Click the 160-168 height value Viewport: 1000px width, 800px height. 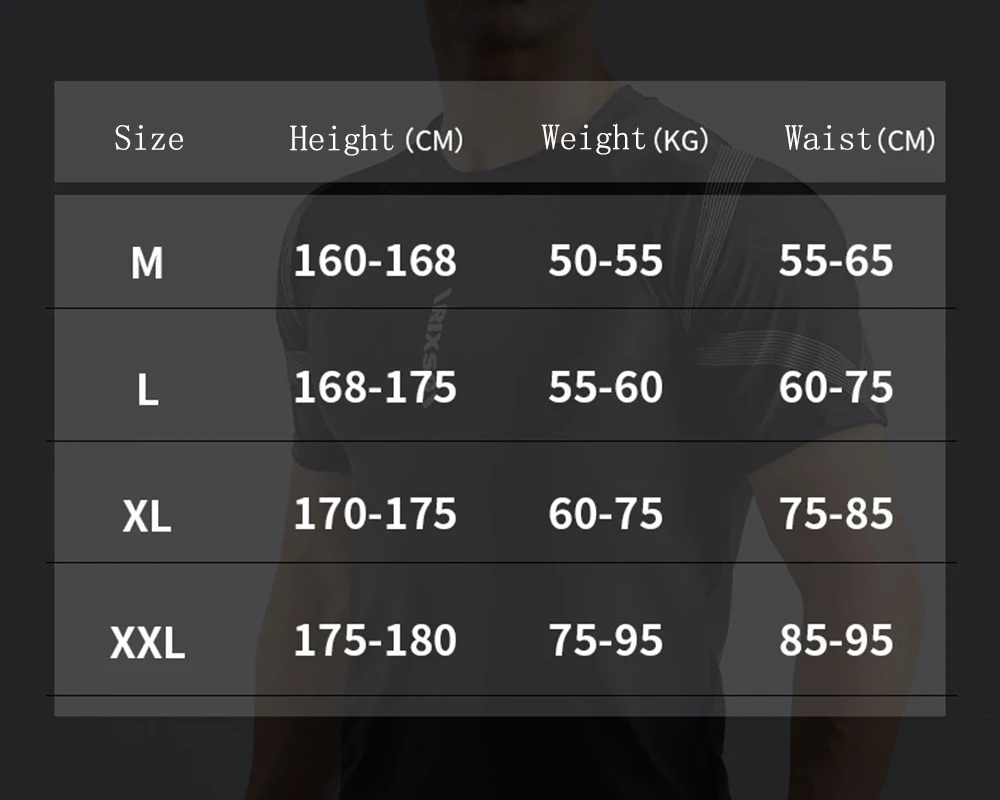click(x=375, y=260)
